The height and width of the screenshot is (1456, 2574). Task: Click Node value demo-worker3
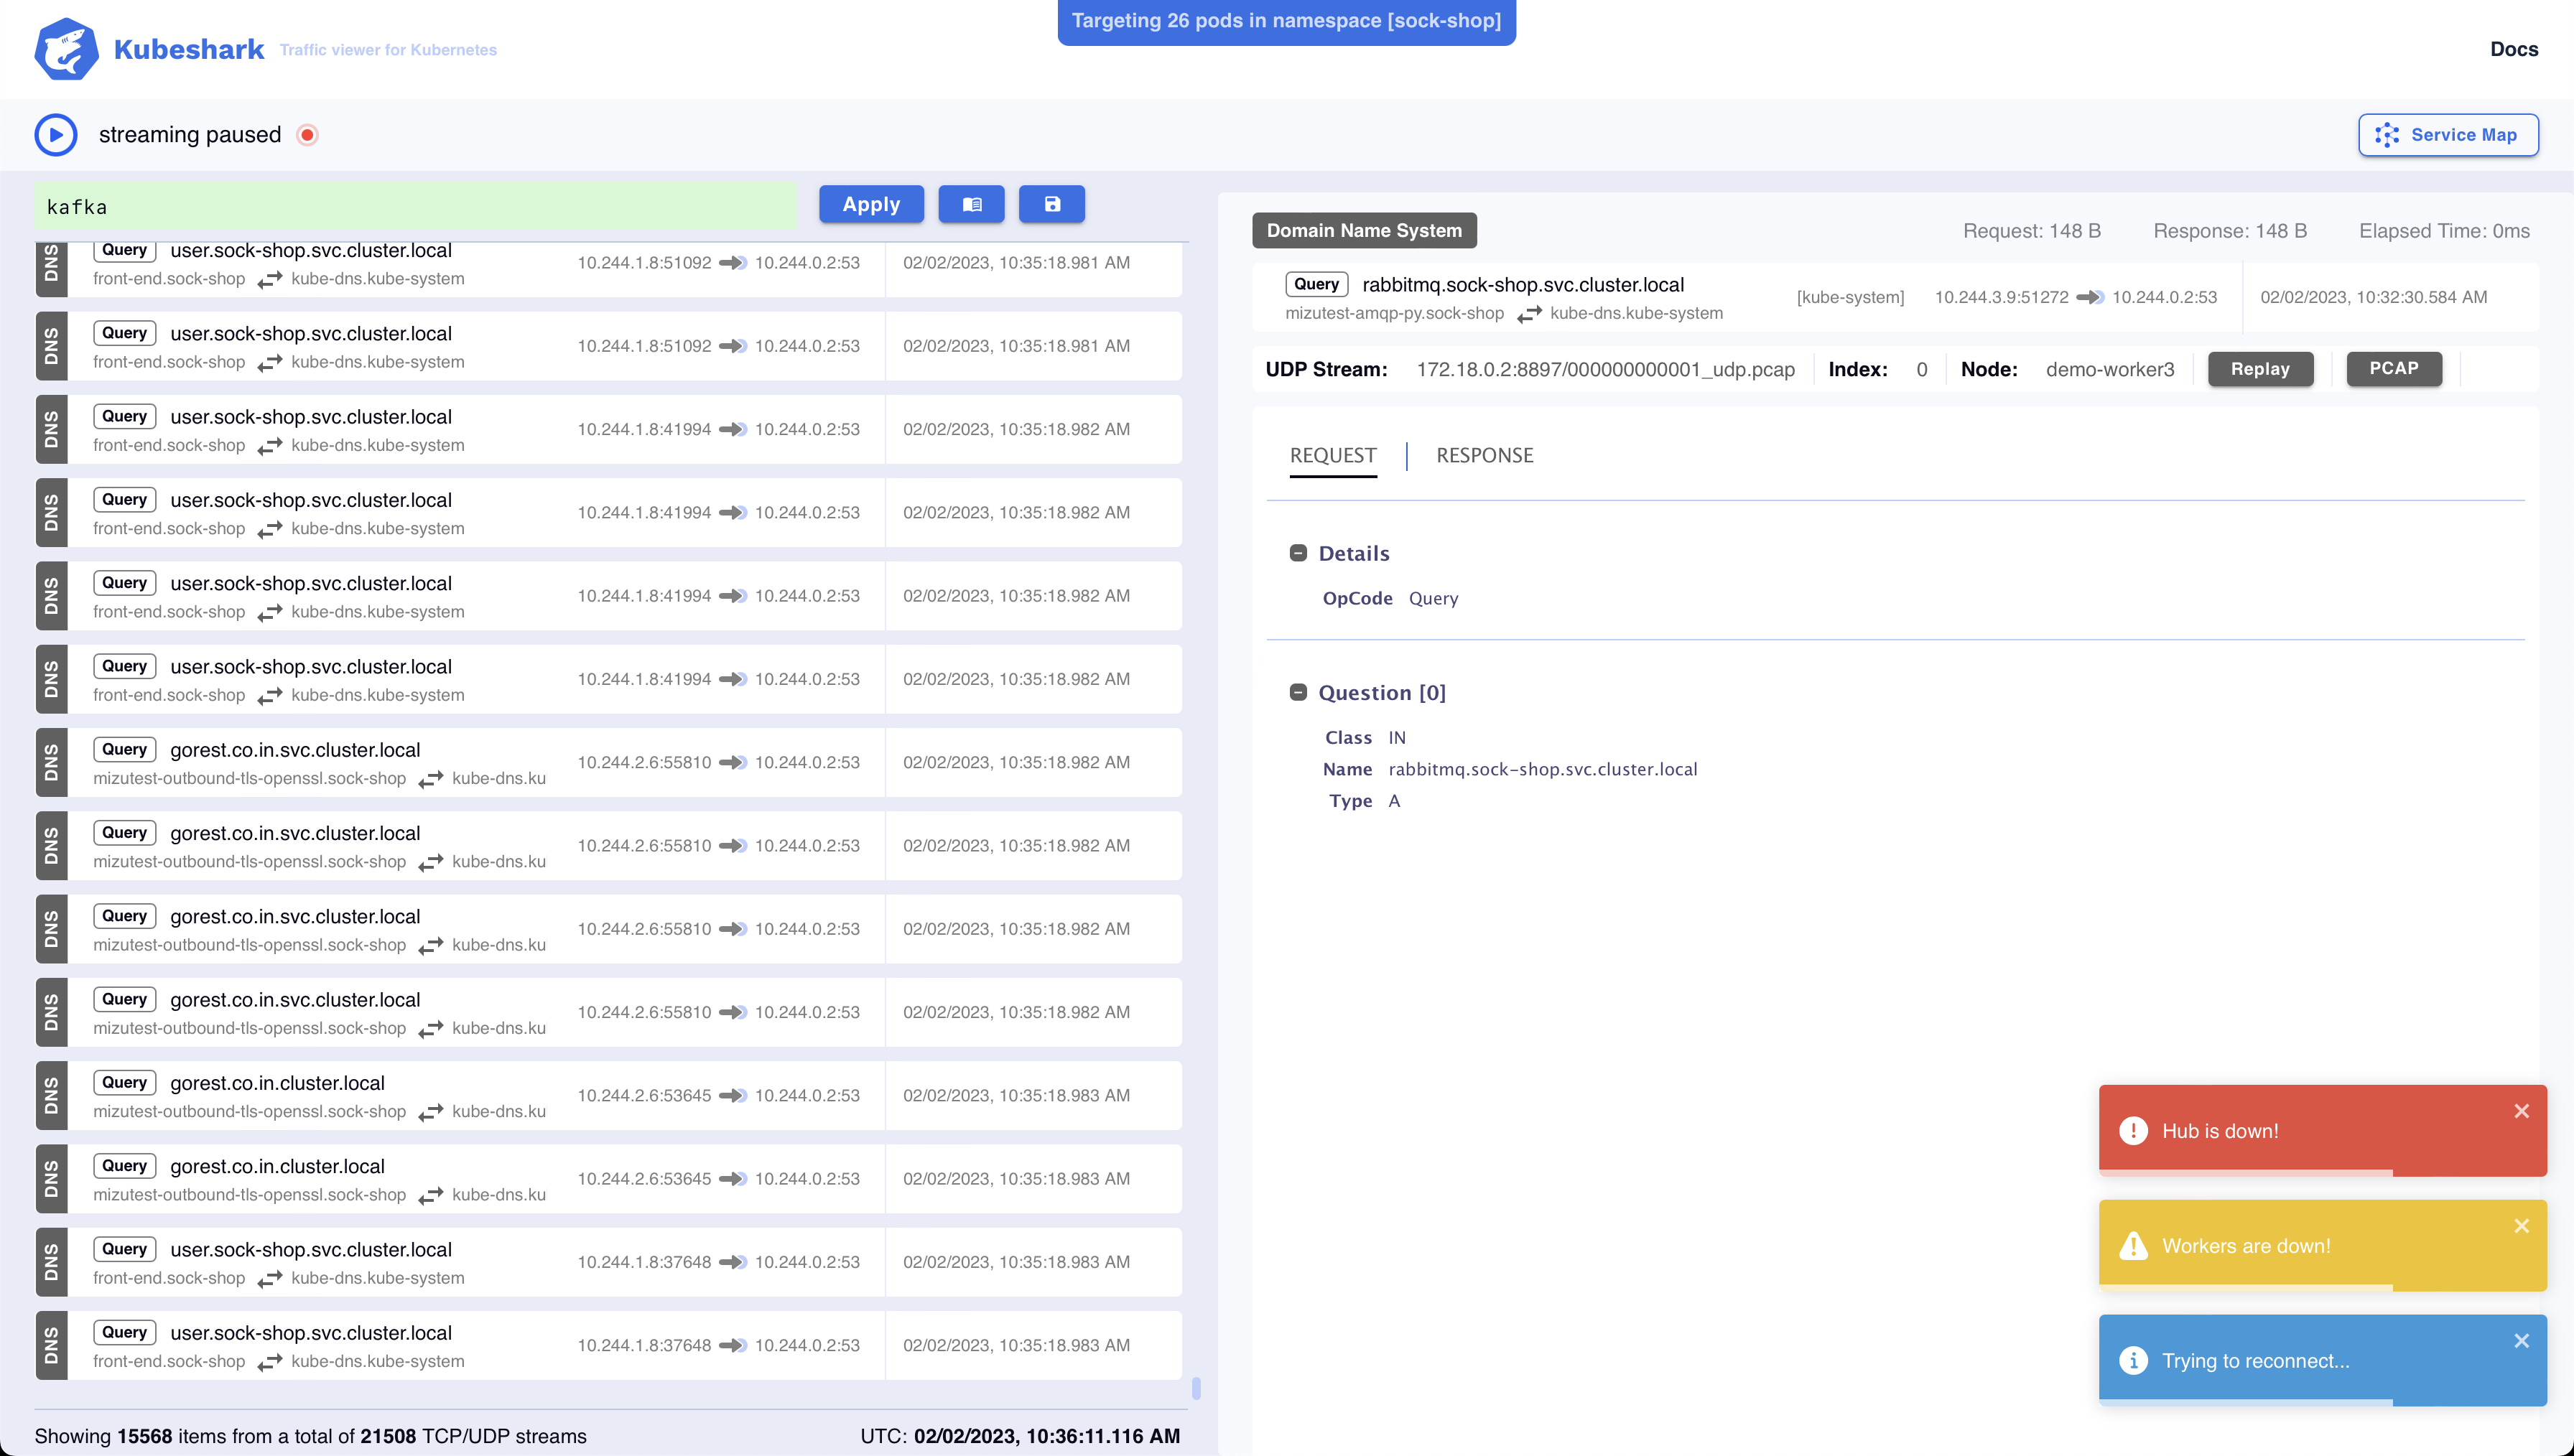(2110, 370)
